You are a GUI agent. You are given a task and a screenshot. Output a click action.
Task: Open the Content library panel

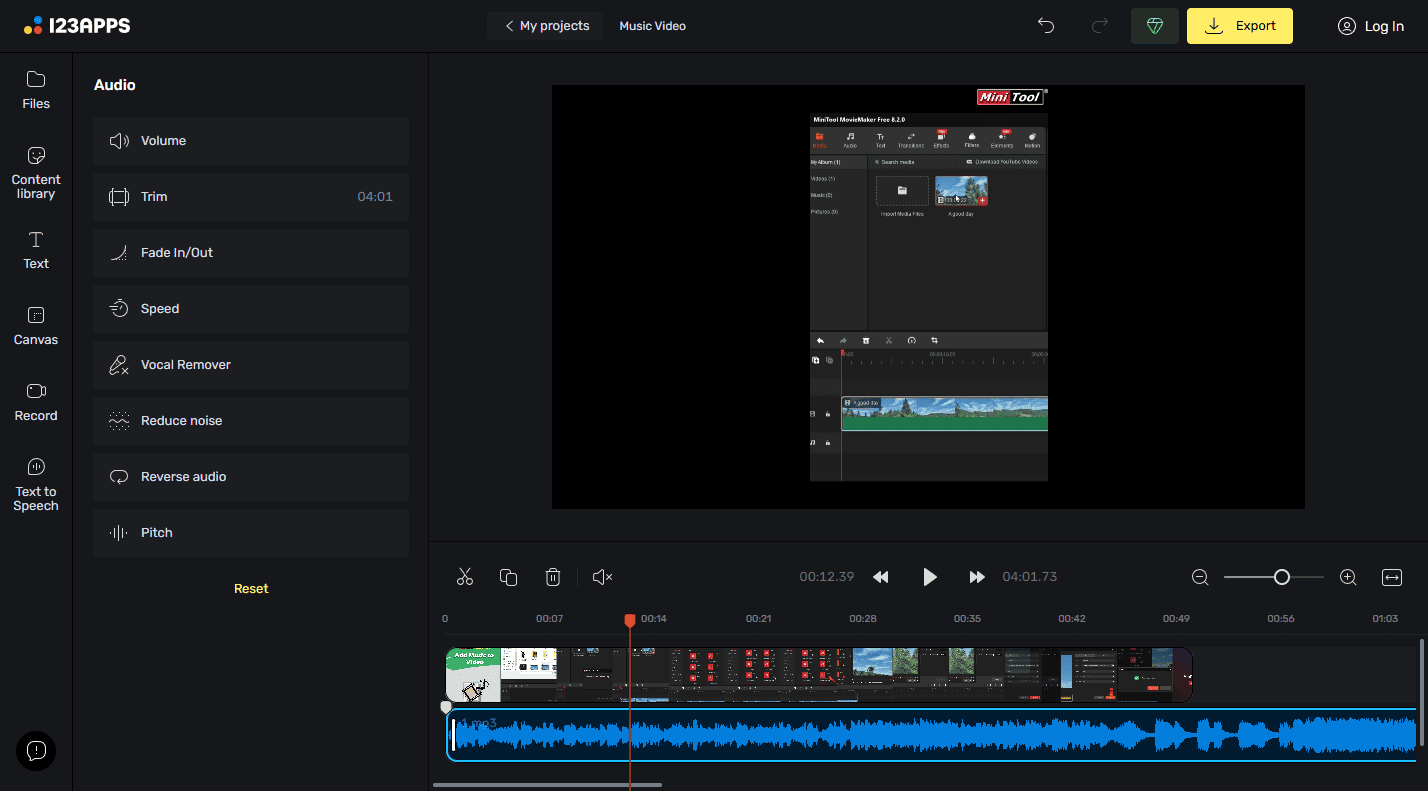point(36,173)
